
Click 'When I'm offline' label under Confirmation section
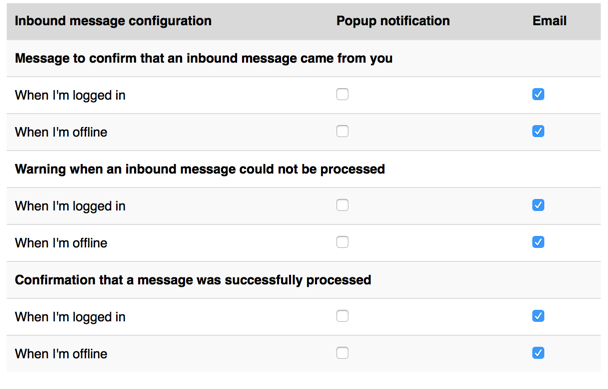point(61,354)
